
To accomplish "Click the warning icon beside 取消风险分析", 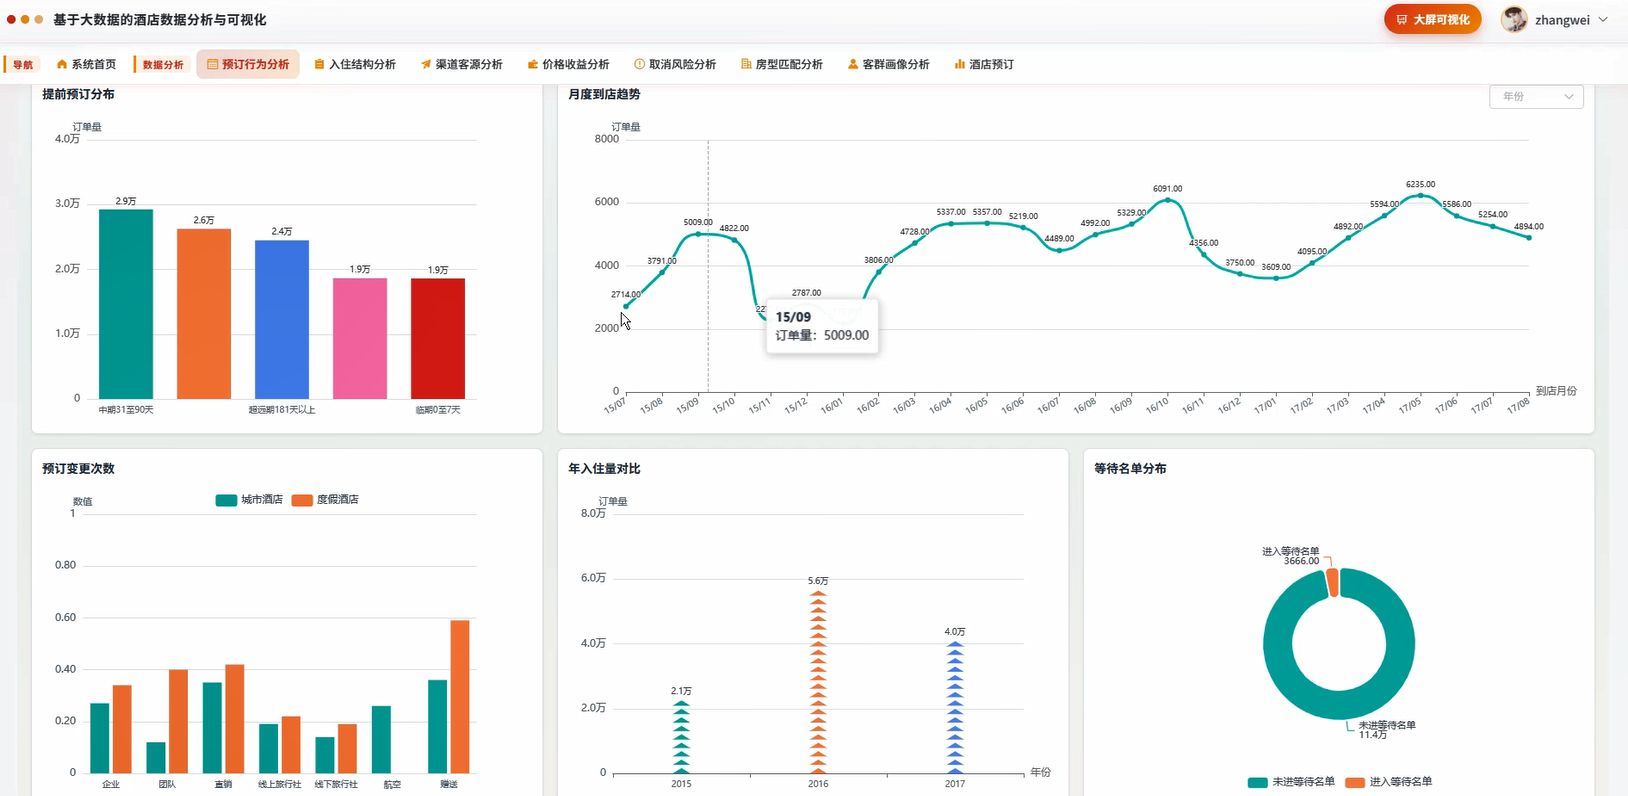I will (639, 64).
